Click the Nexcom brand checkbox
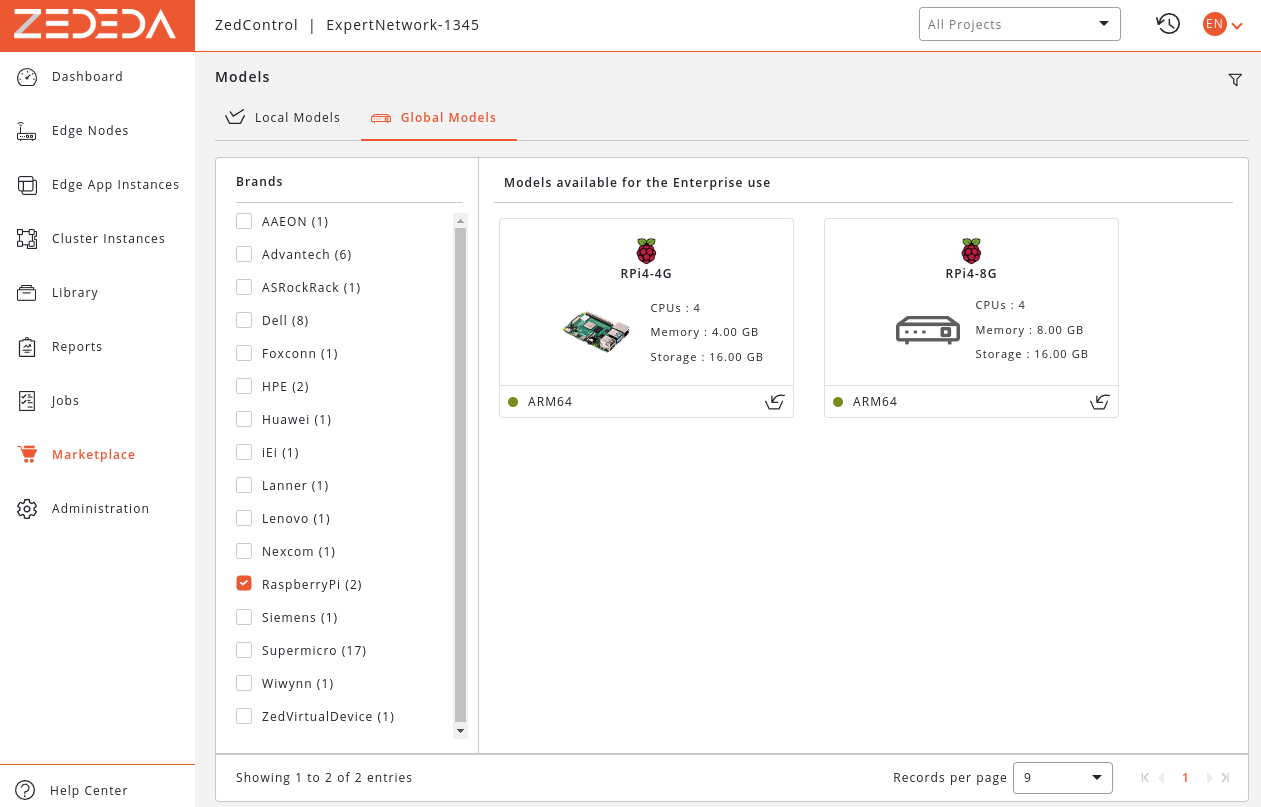This screenshot has width=1261, height=807. [244, 551]
